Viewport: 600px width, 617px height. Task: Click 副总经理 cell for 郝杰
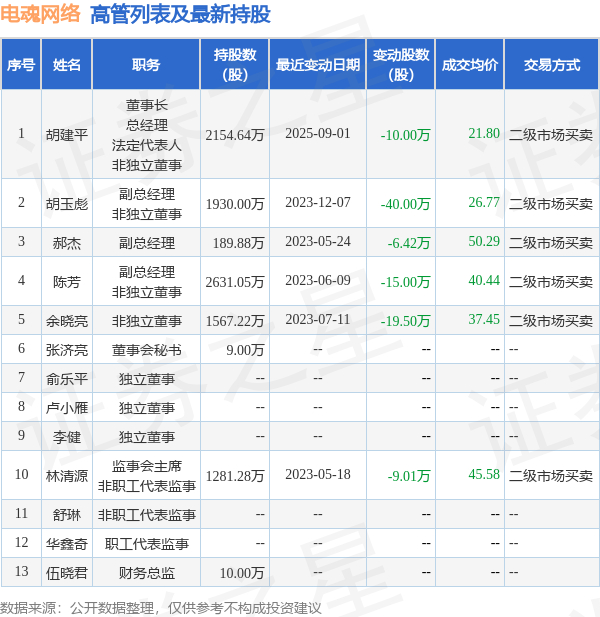point(146,243)
